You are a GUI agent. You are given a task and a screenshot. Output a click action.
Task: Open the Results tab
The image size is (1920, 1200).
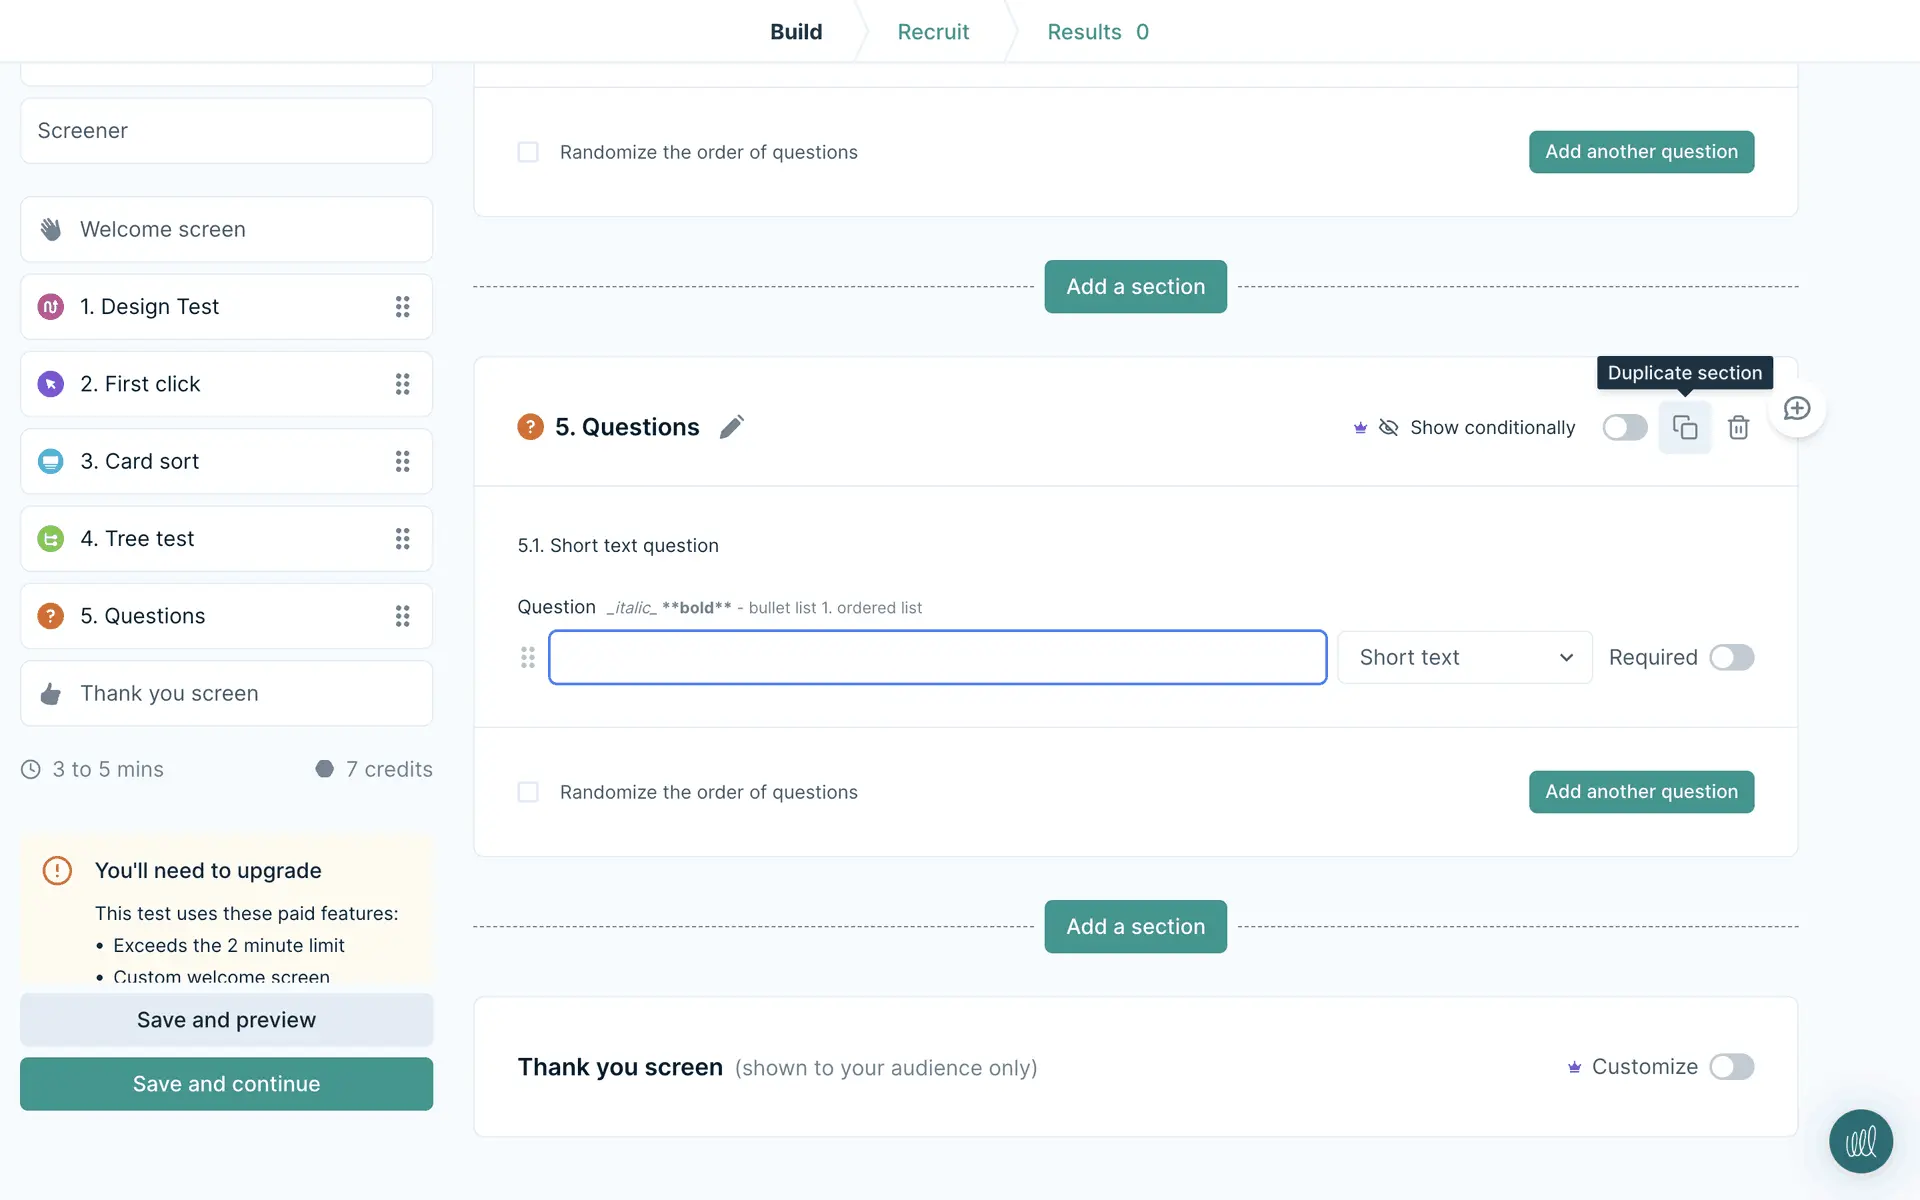point(1097,32)
